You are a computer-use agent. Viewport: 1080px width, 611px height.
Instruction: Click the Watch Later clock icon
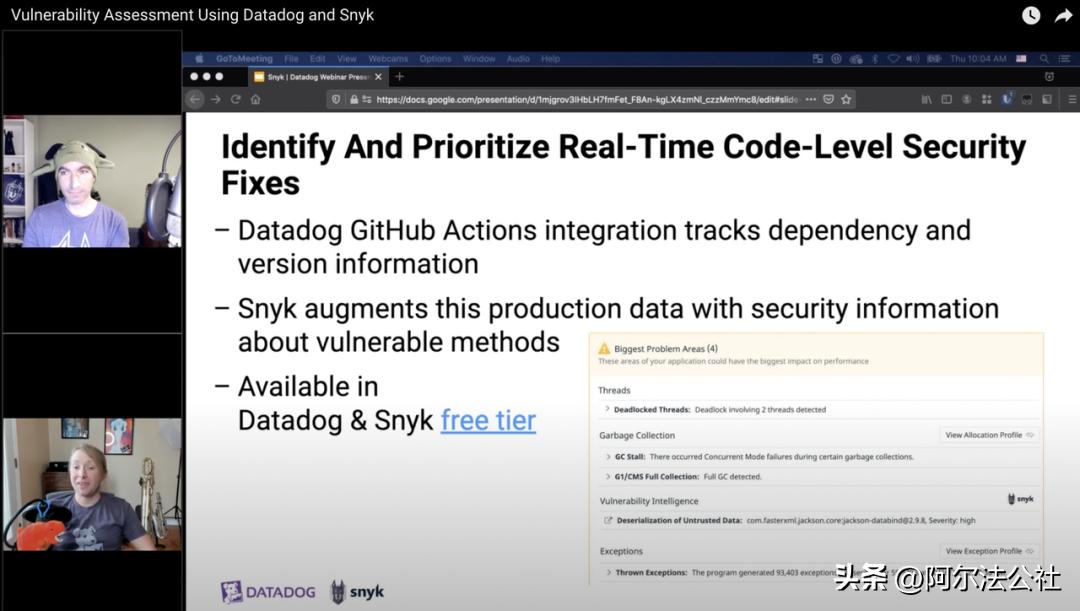[1030, 15]
